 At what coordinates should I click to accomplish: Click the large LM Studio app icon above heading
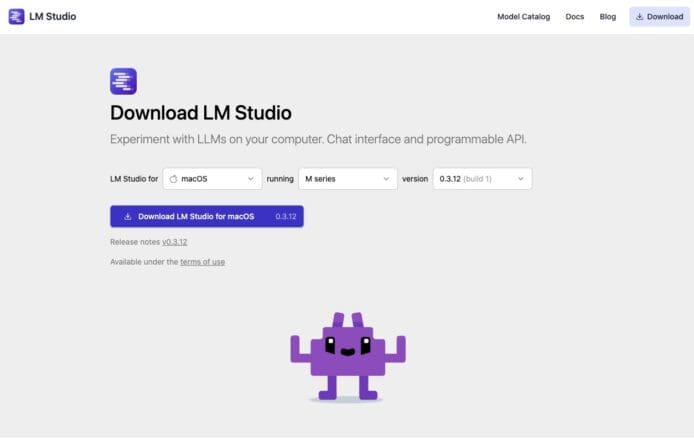pos(123,81)
